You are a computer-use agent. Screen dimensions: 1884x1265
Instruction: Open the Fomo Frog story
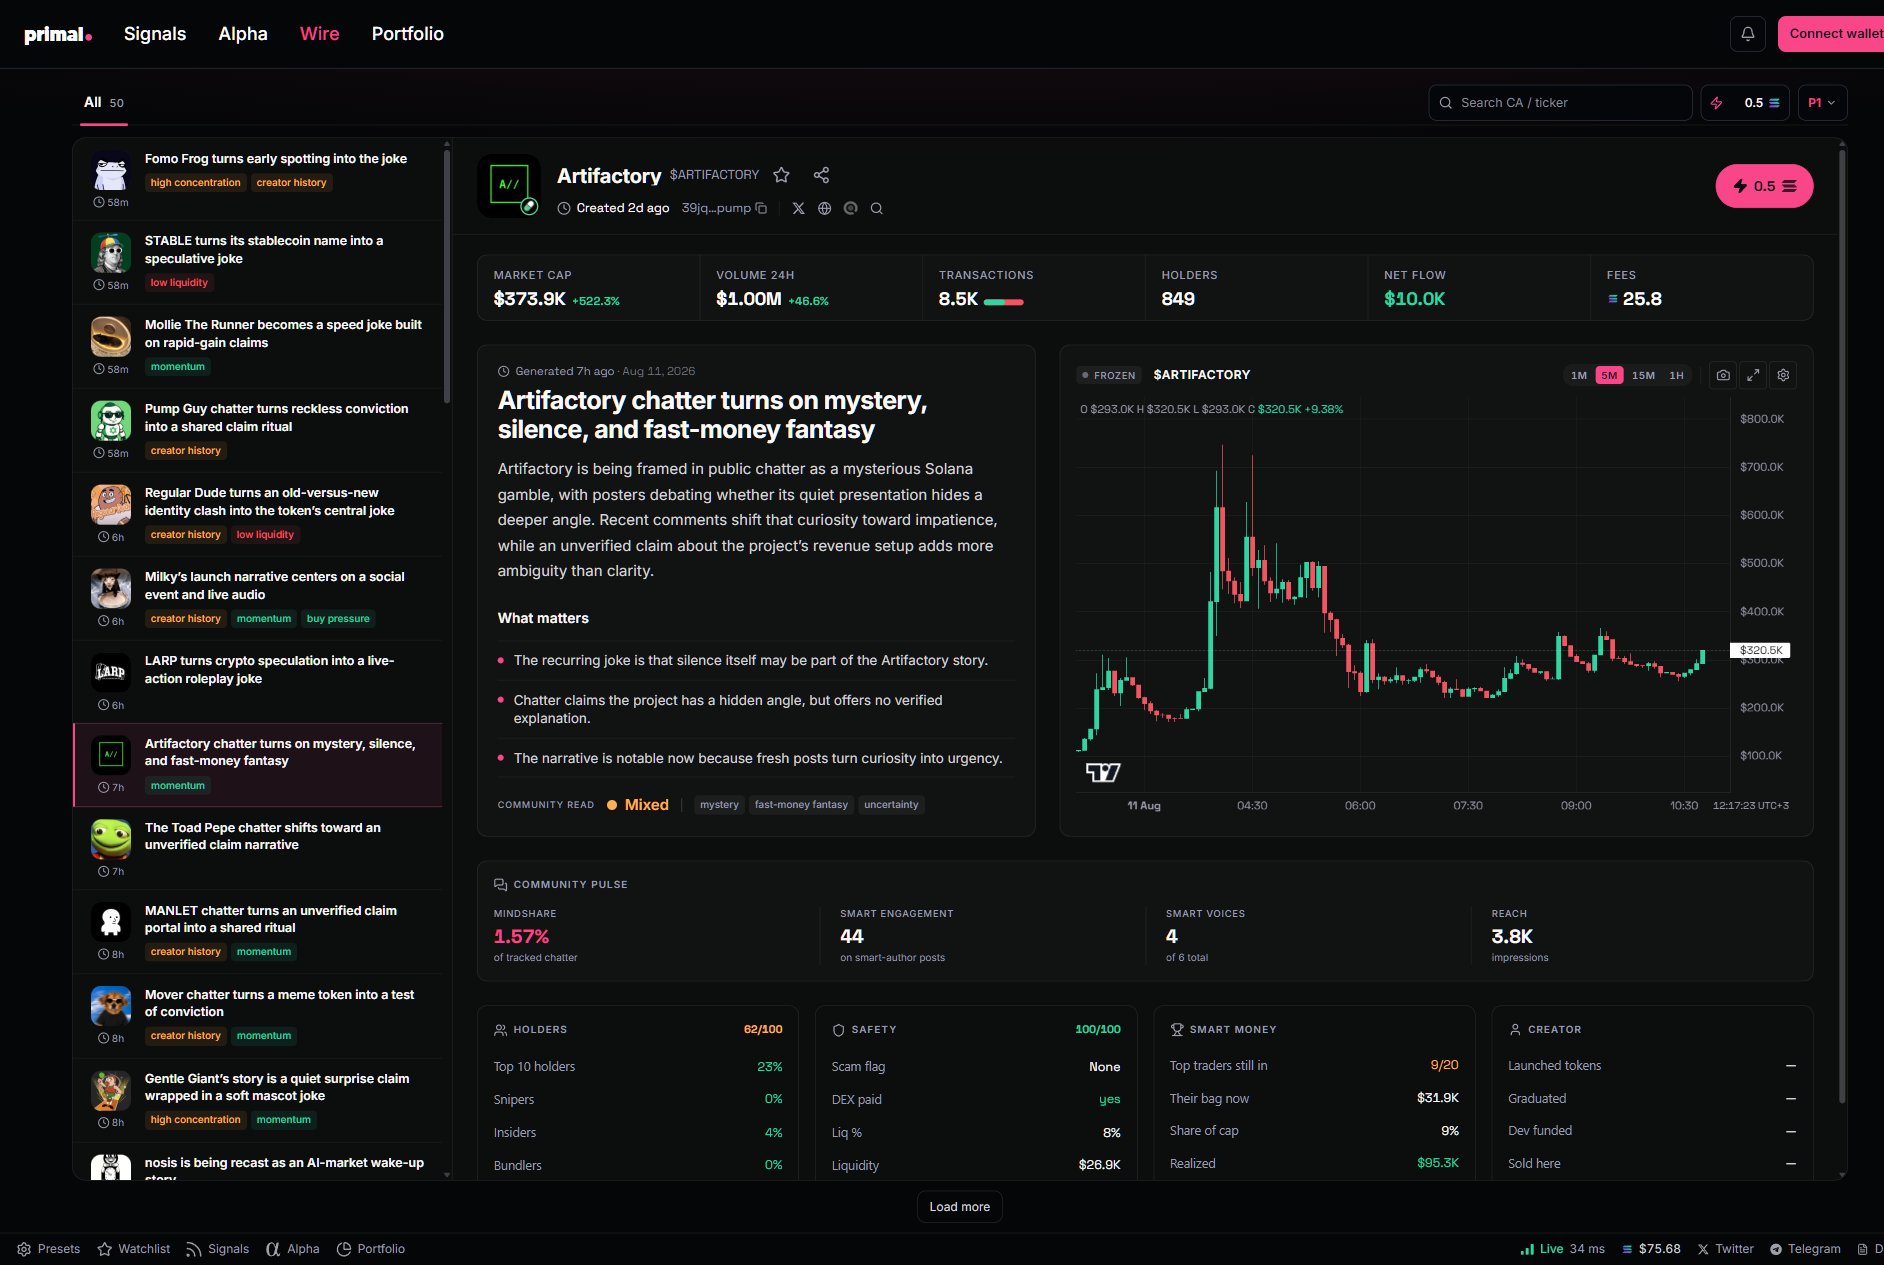tap(258, 180)
